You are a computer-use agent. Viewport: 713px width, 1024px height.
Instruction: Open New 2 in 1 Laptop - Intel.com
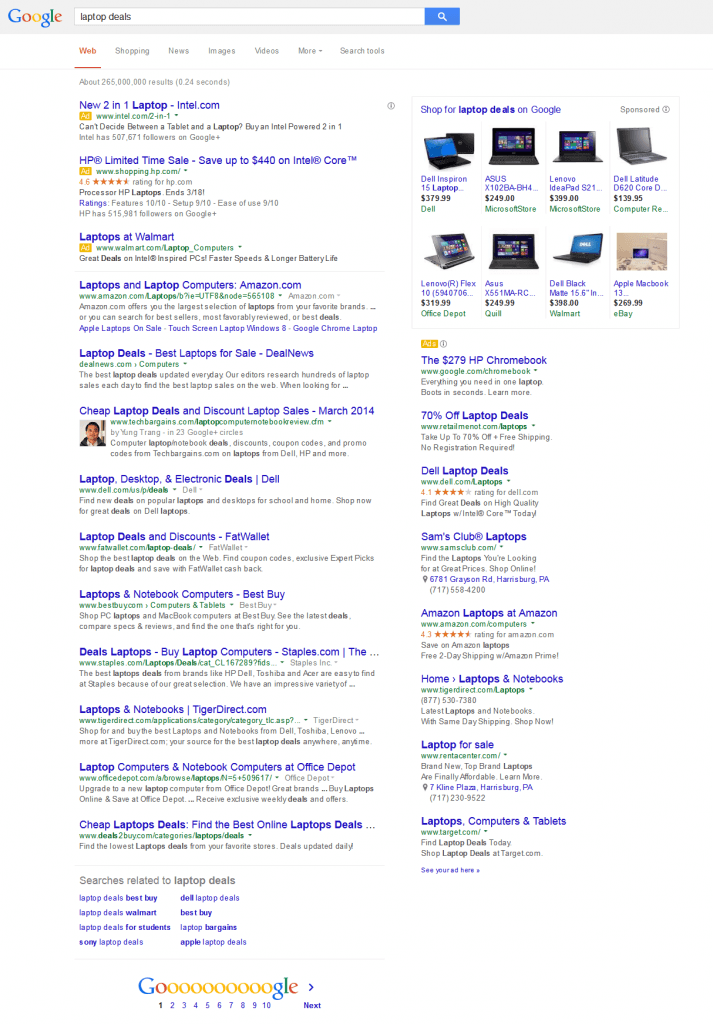(149, 105)
